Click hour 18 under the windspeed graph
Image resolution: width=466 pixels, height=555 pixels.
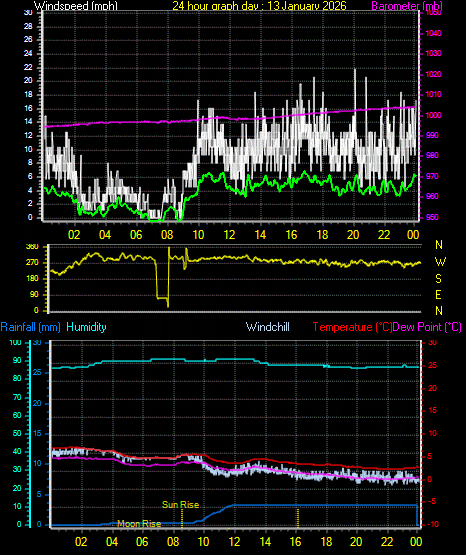coord(322,234)
